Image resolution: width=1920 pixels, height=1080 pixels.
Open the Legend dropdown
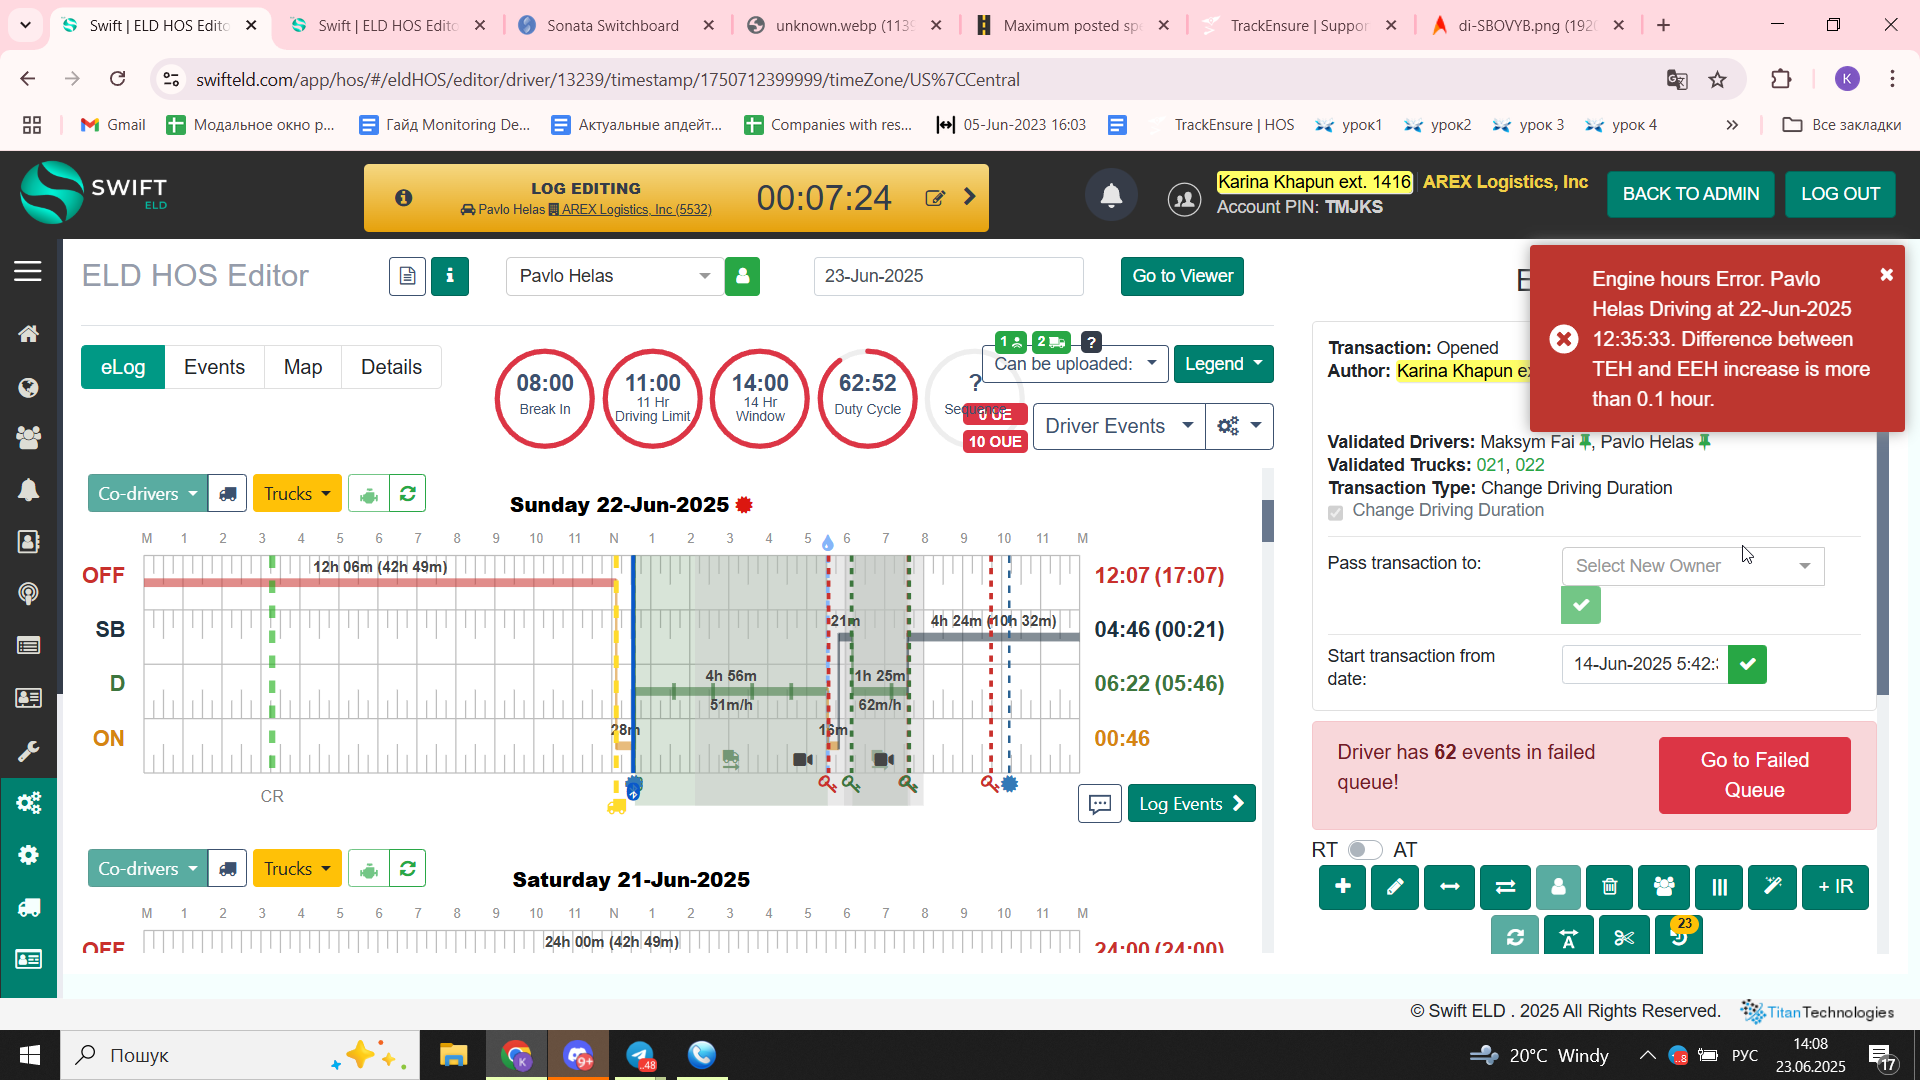1223,364
